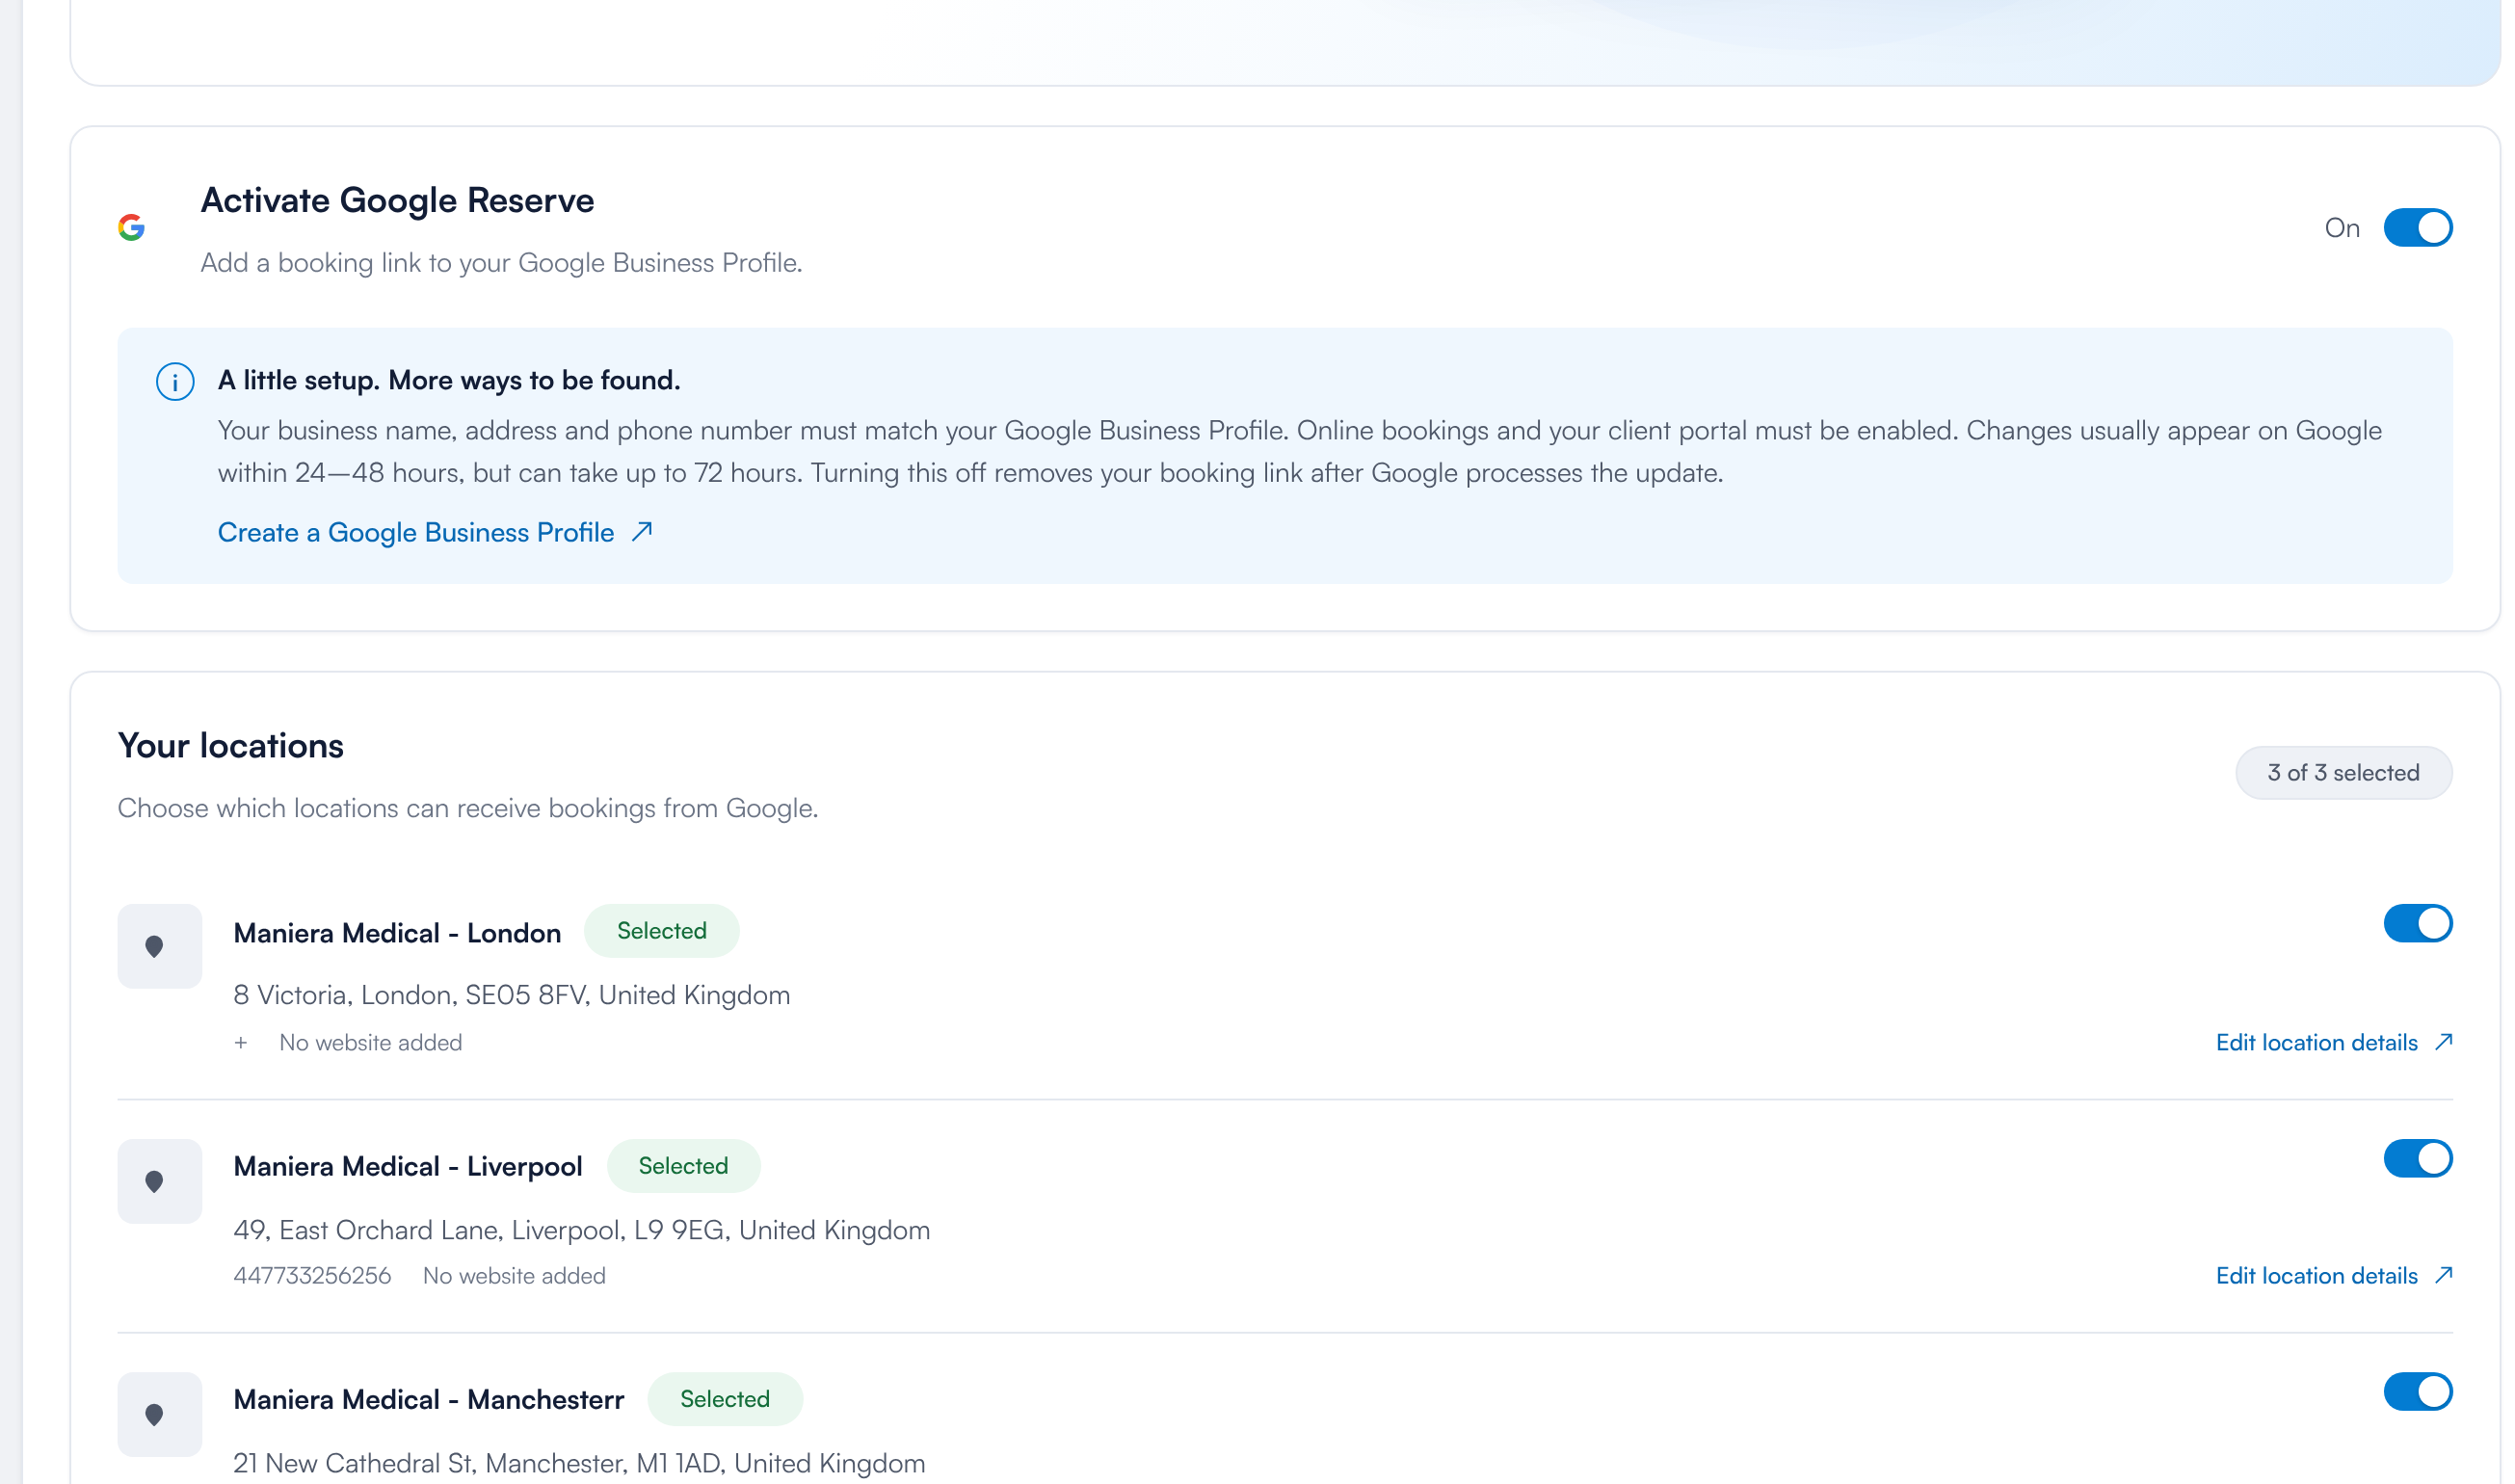The height and width of the screenshot is (1484, 2515).
Task: Click the Liverpool location pin icon
Action: click(154, 1182)
